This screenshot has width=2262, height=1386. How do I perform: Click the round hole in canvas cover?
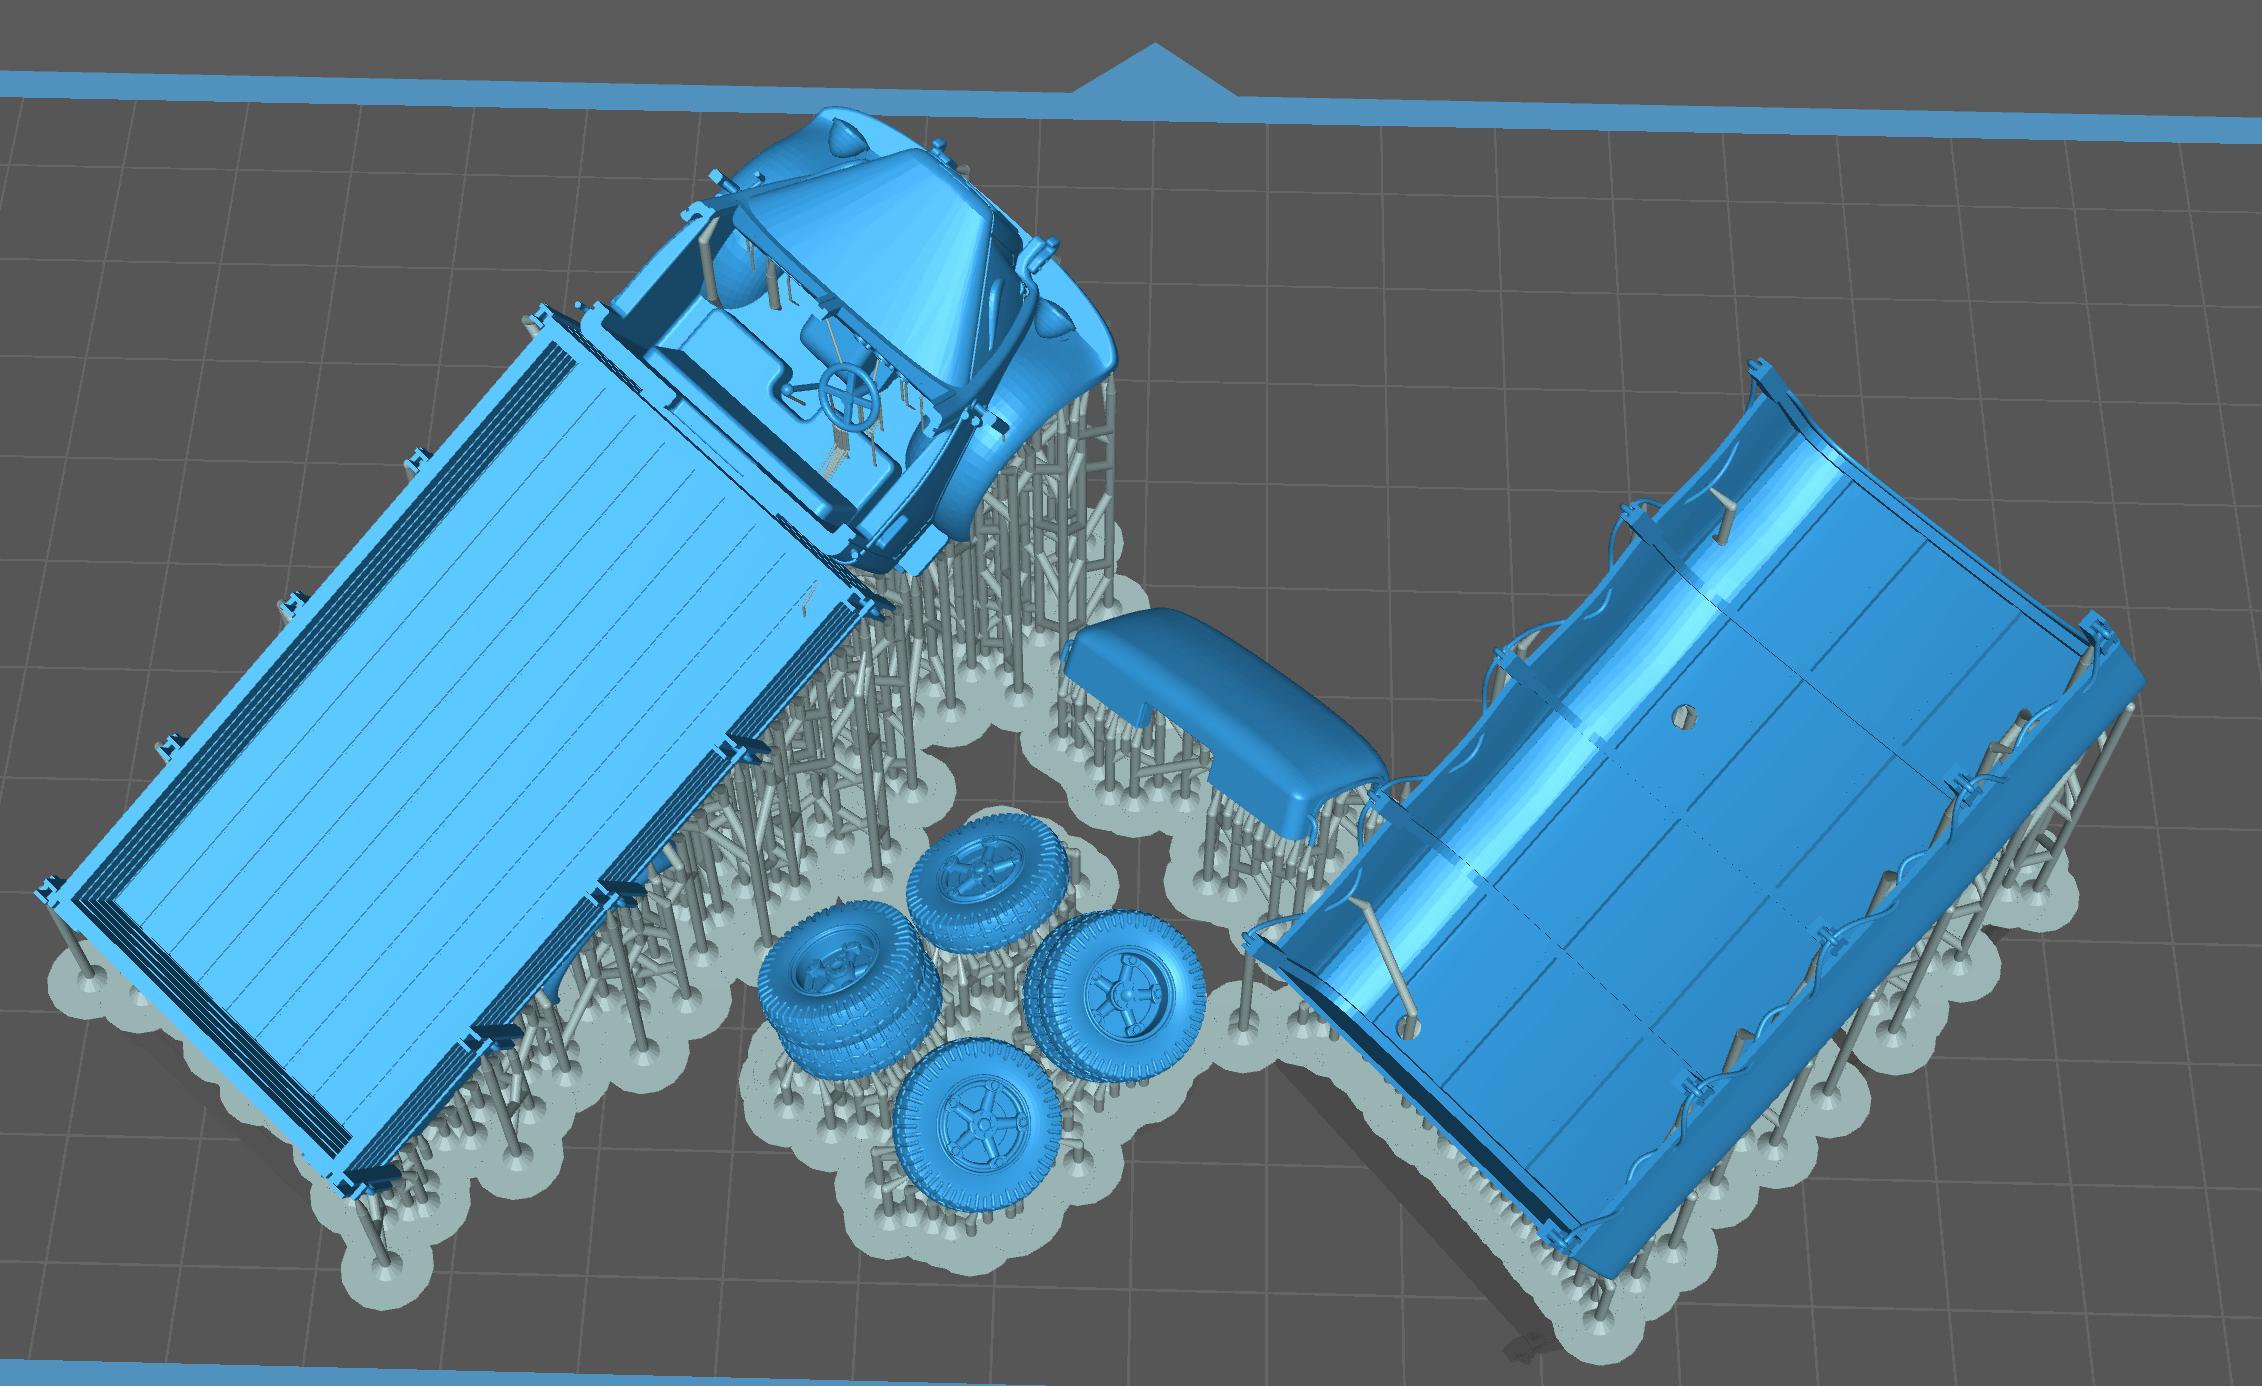pyautogui.click(x=1685, y=716)
